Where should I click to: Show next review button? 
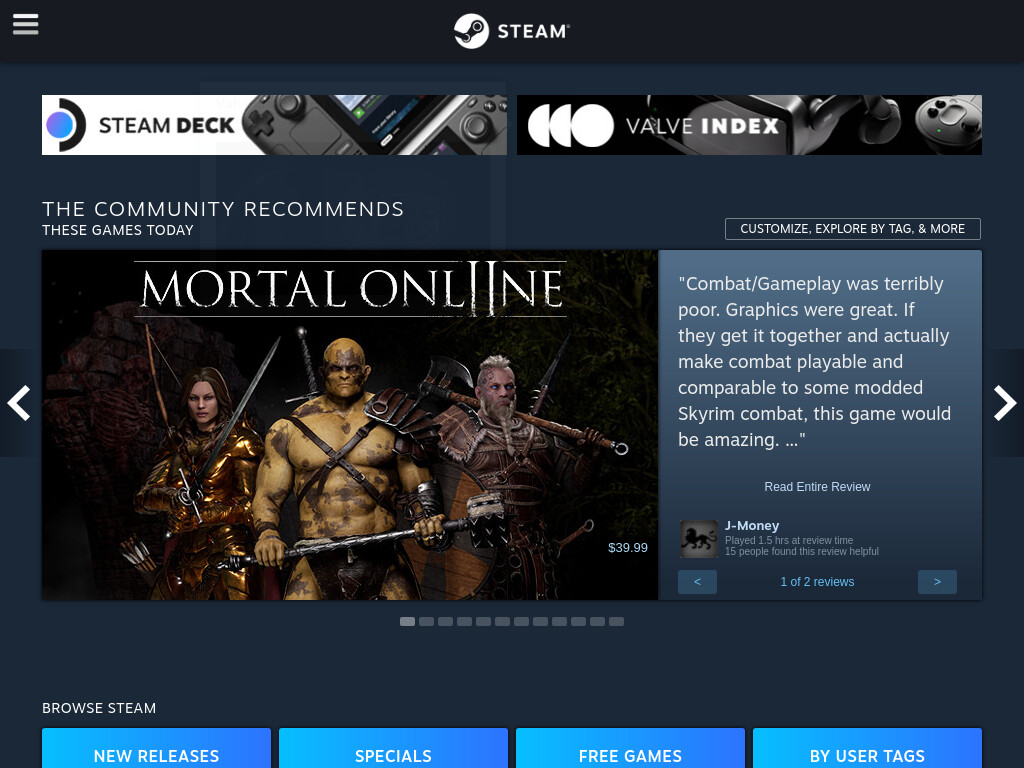(937, 582)
